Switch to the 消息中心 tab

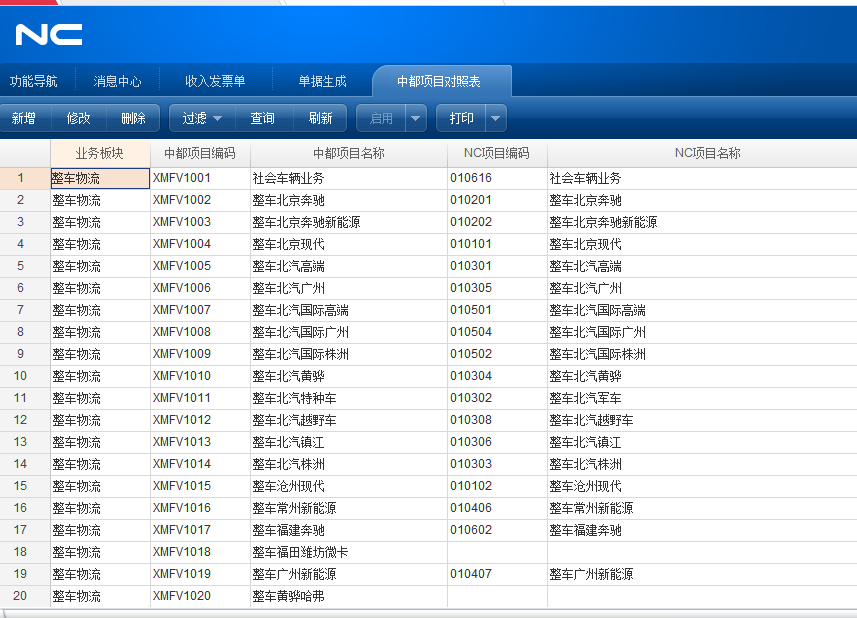click(x=117, y=81)
